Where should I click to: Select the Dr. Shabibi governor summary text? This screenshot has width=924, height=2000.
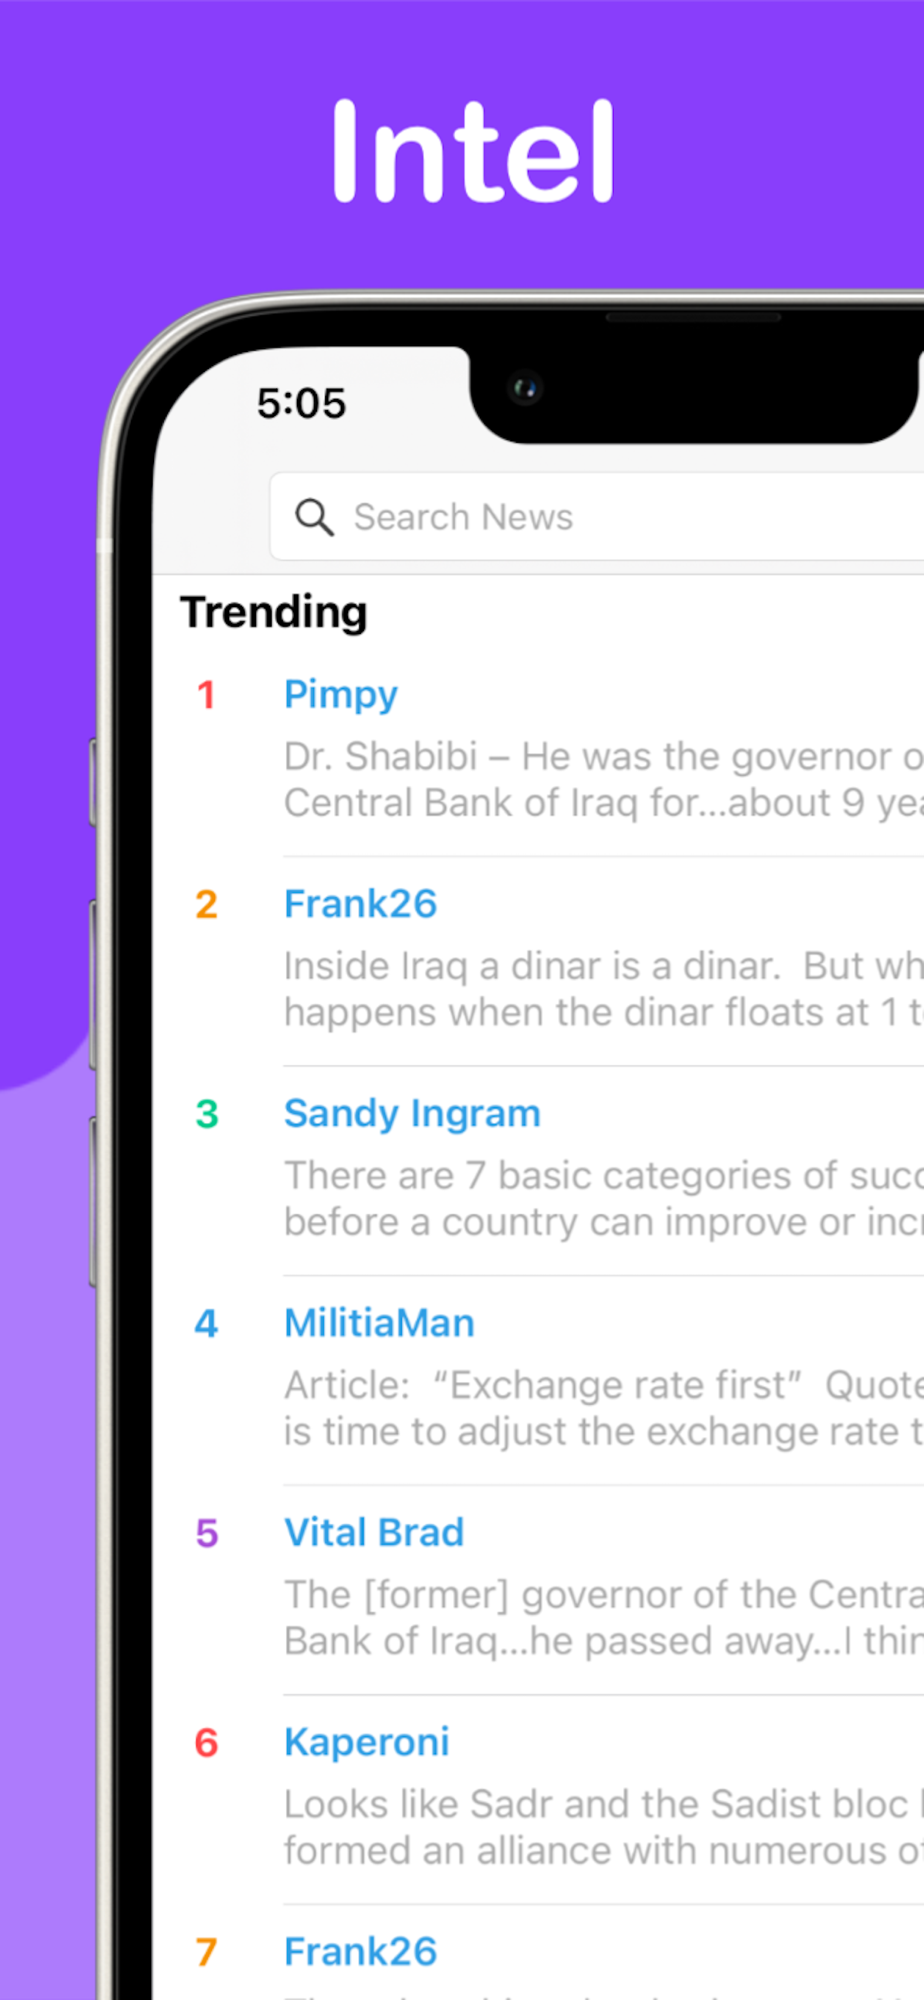(604, 779)
